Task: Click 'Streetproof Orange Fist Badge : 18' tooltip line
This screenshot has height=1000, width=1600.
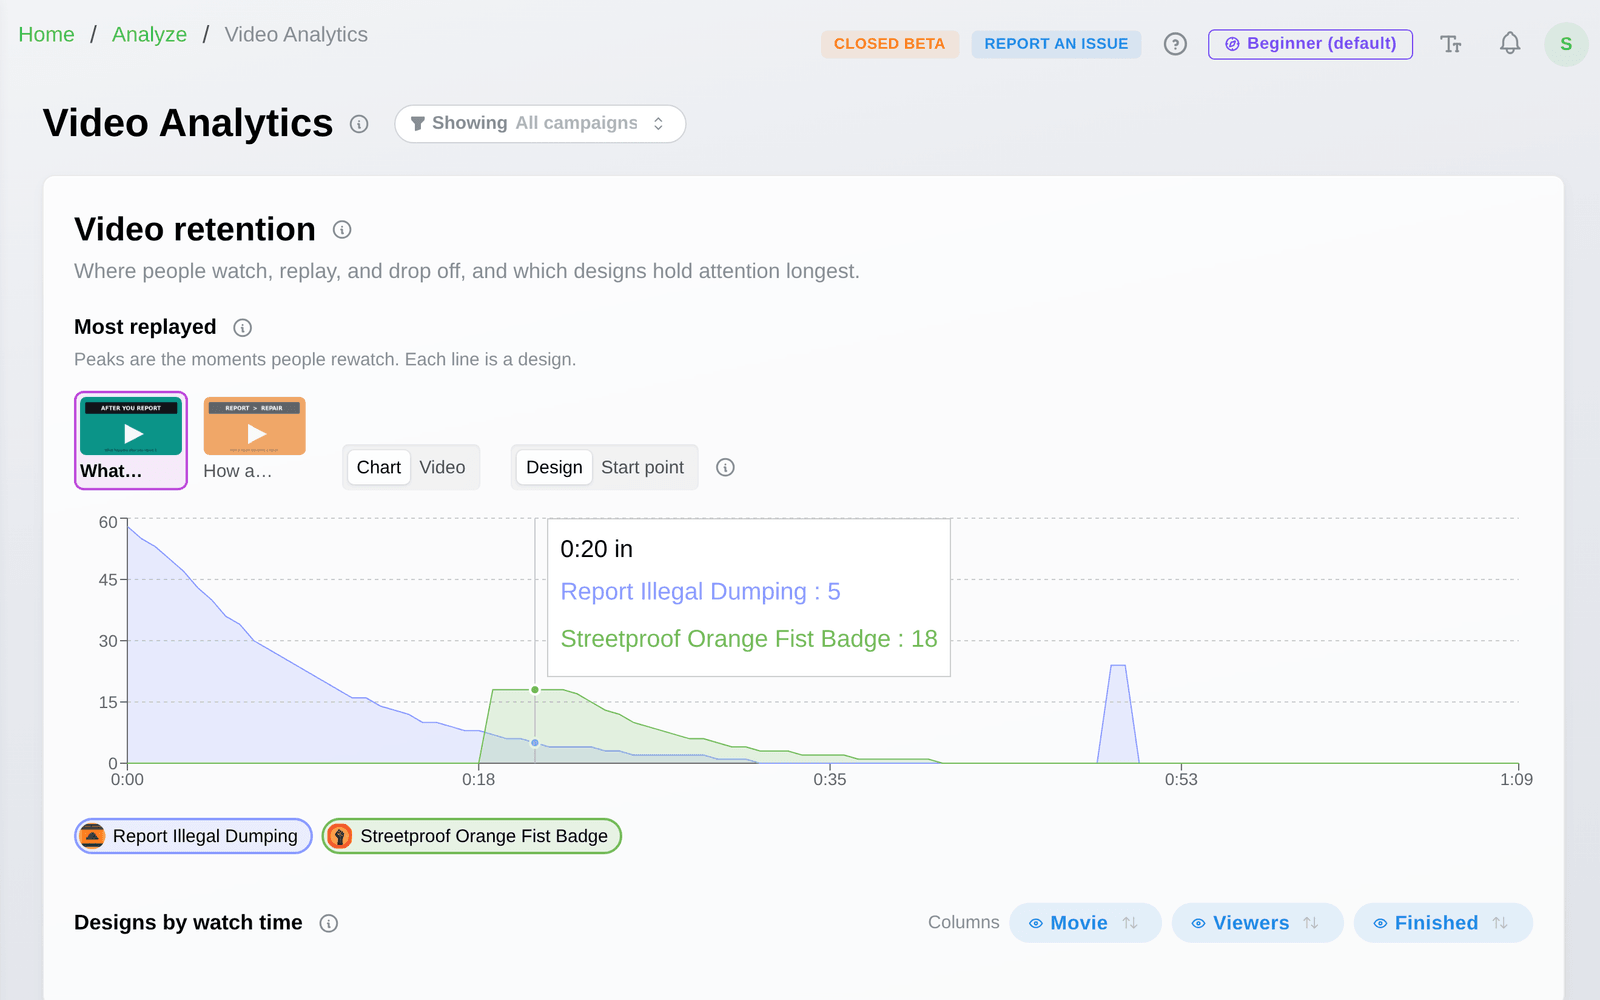Action: click(x=749, y=639)
